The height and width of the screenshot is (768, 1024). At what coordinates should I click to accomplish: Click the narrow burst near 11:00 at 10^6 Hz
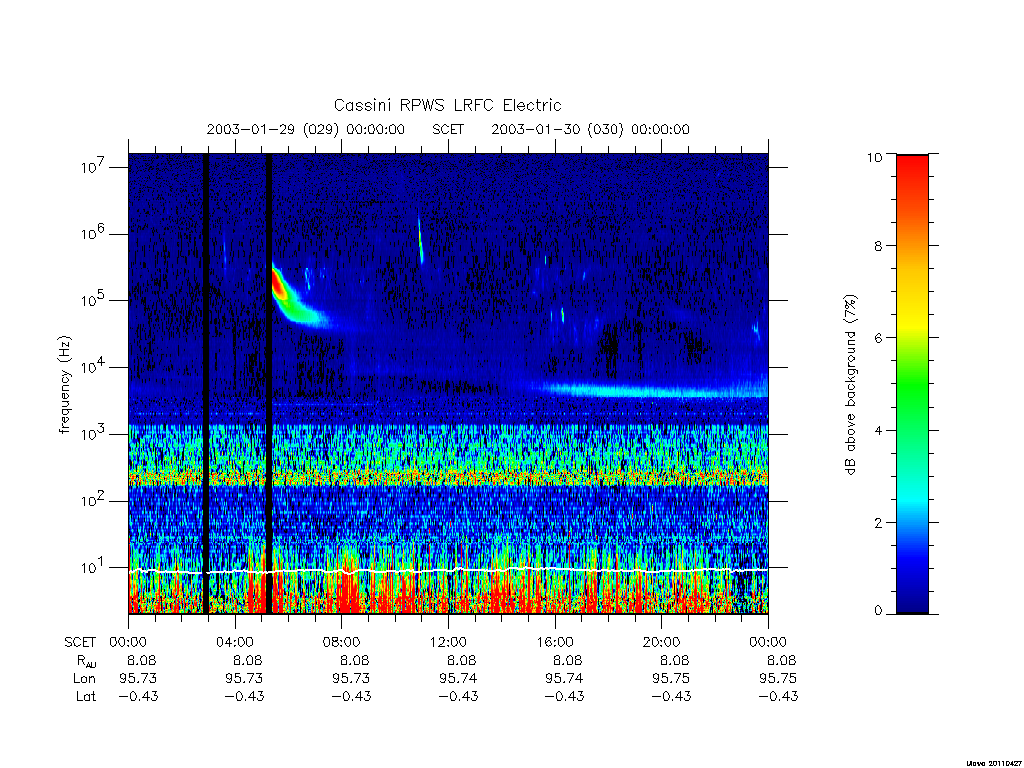click(421, 238)
